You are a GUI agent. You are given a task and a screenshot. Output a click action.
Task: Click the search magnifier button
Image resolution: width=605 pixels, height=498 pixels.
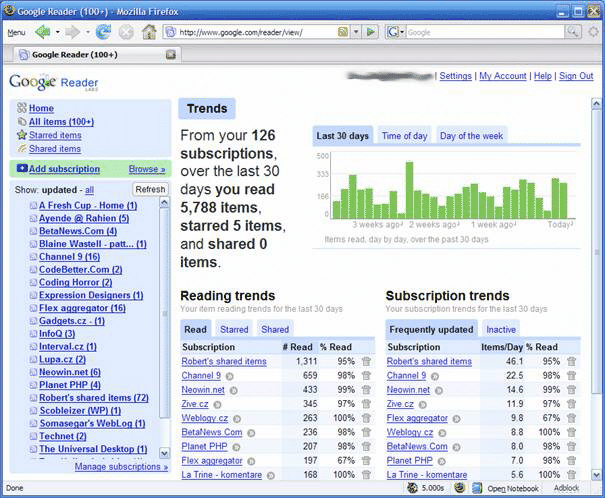(573, 32)
